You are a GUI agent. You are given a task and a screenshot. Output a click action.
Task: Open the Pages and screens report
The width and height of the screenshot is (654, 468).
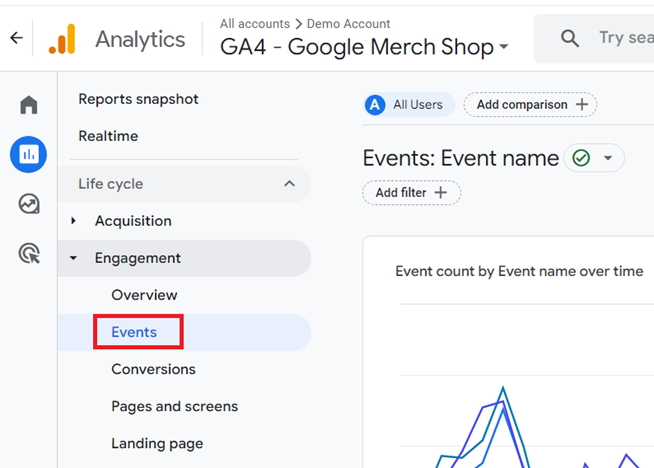click(174, 406)
